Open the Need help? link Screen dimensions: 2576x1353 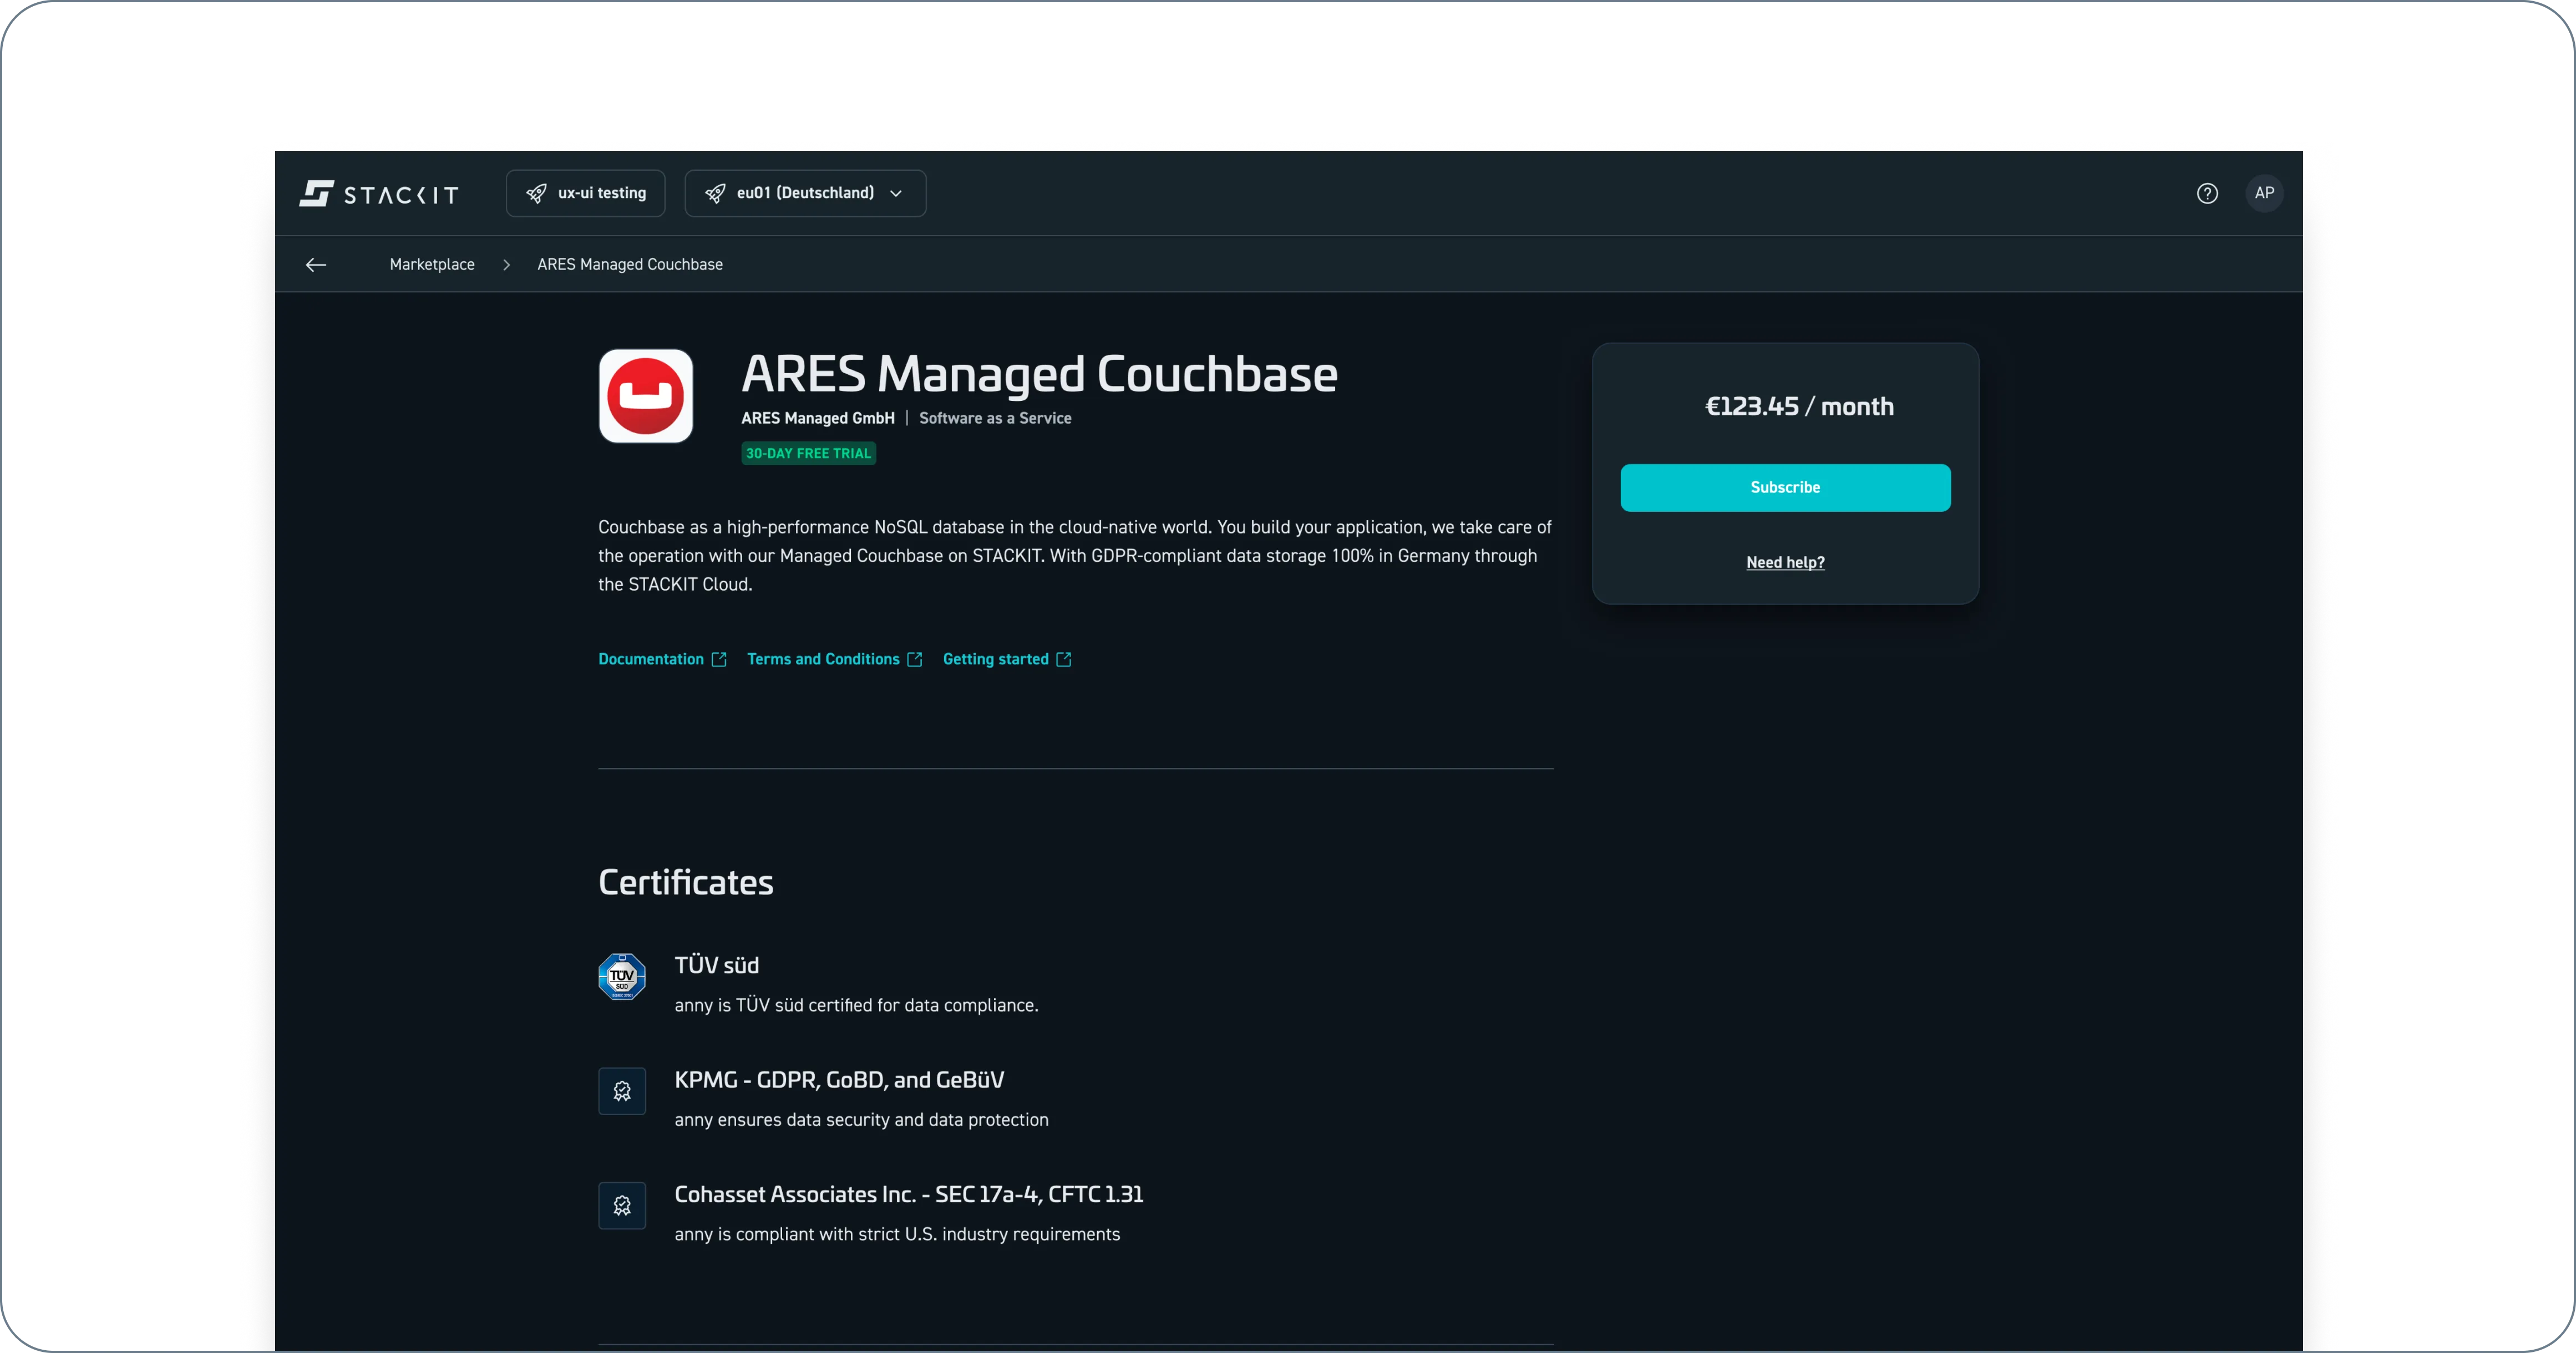1785,562
